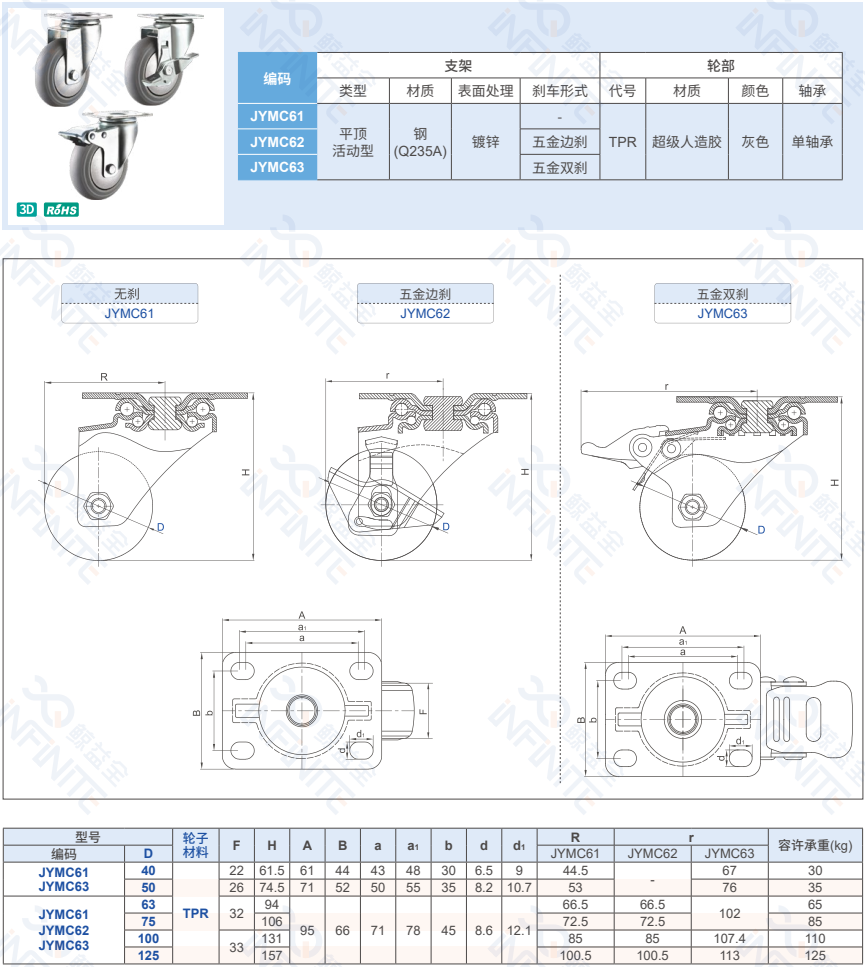Click the blue 编码 header in the top table
Image resolution: width=865 pixels, height=967 pixels.
pos(277,78)
